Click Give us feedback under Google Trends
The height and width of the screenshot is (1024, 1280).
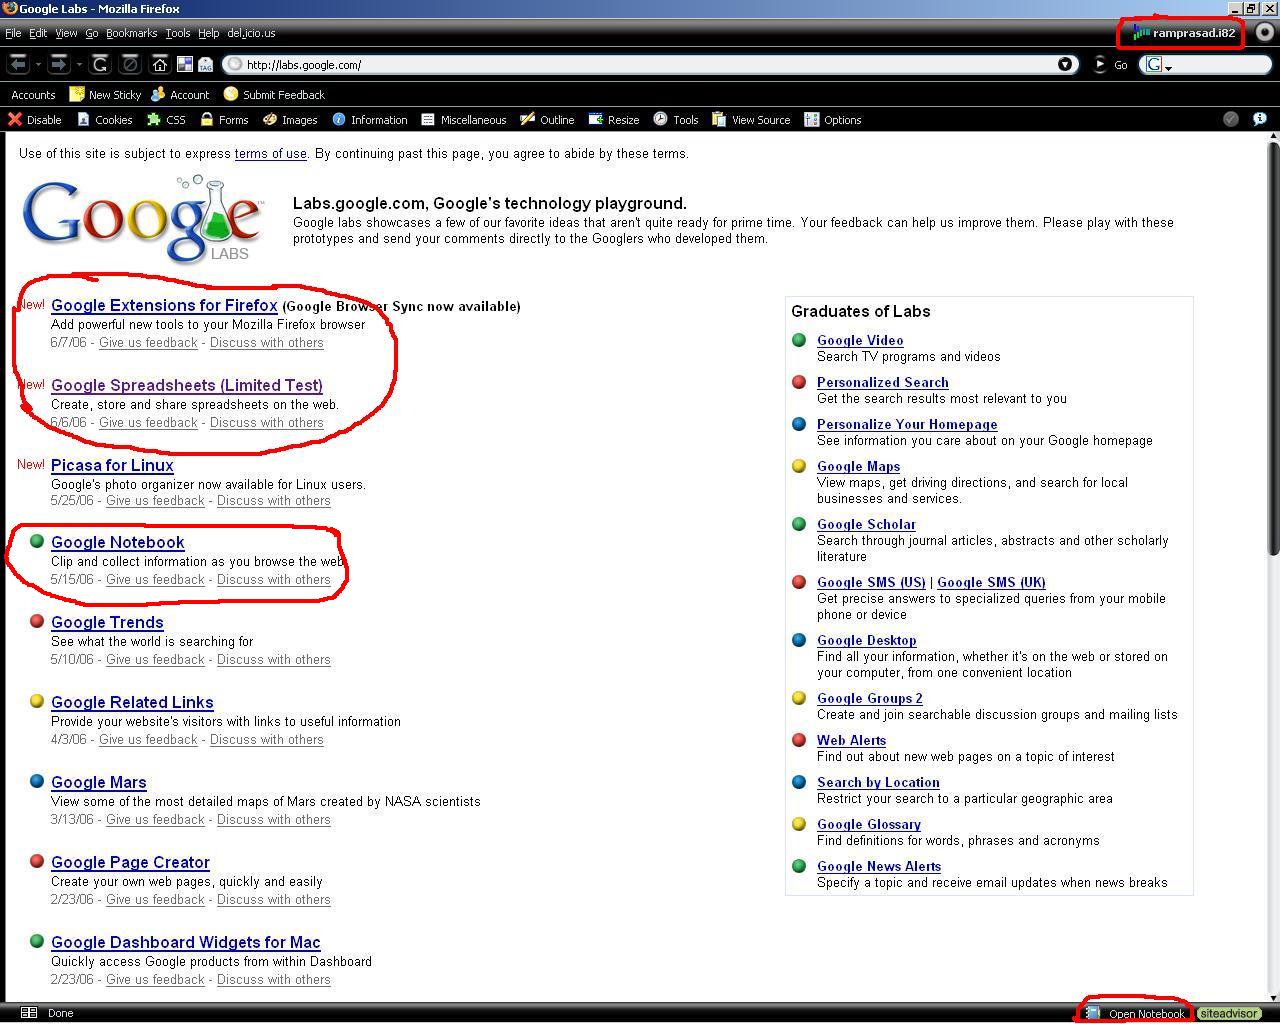click(155, 659)
